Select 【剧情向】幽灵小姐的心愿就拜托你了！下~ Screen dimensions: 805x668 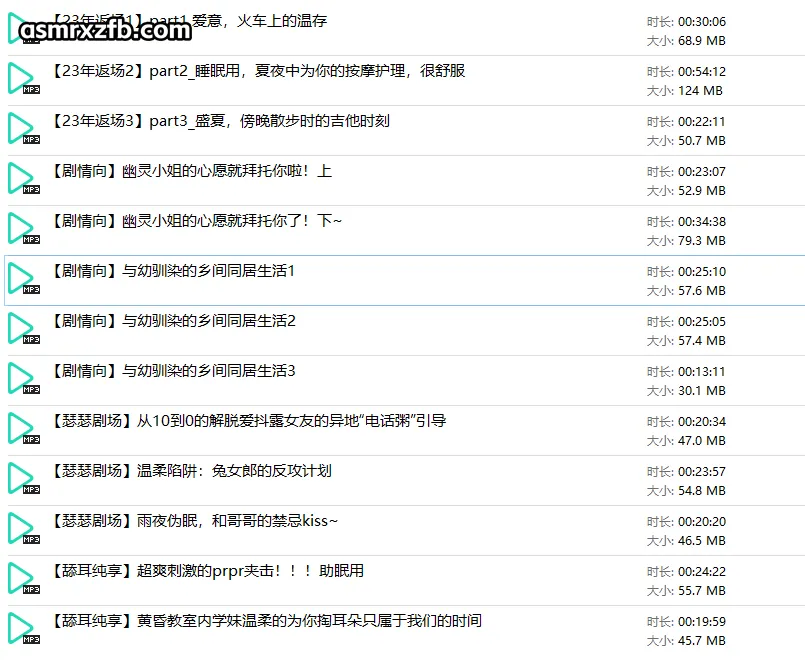click(196, 221)
